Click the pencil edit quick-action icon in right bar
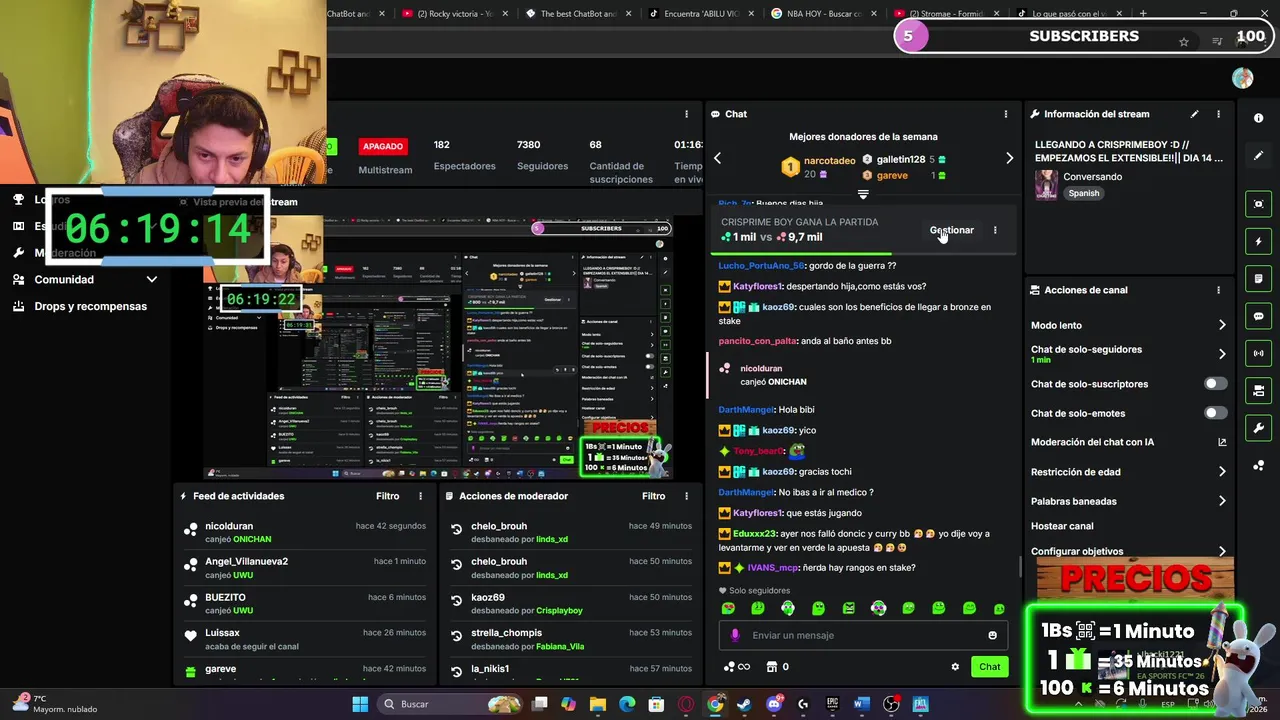Viewport: 1280px width, 720px height. [1258, 156]
